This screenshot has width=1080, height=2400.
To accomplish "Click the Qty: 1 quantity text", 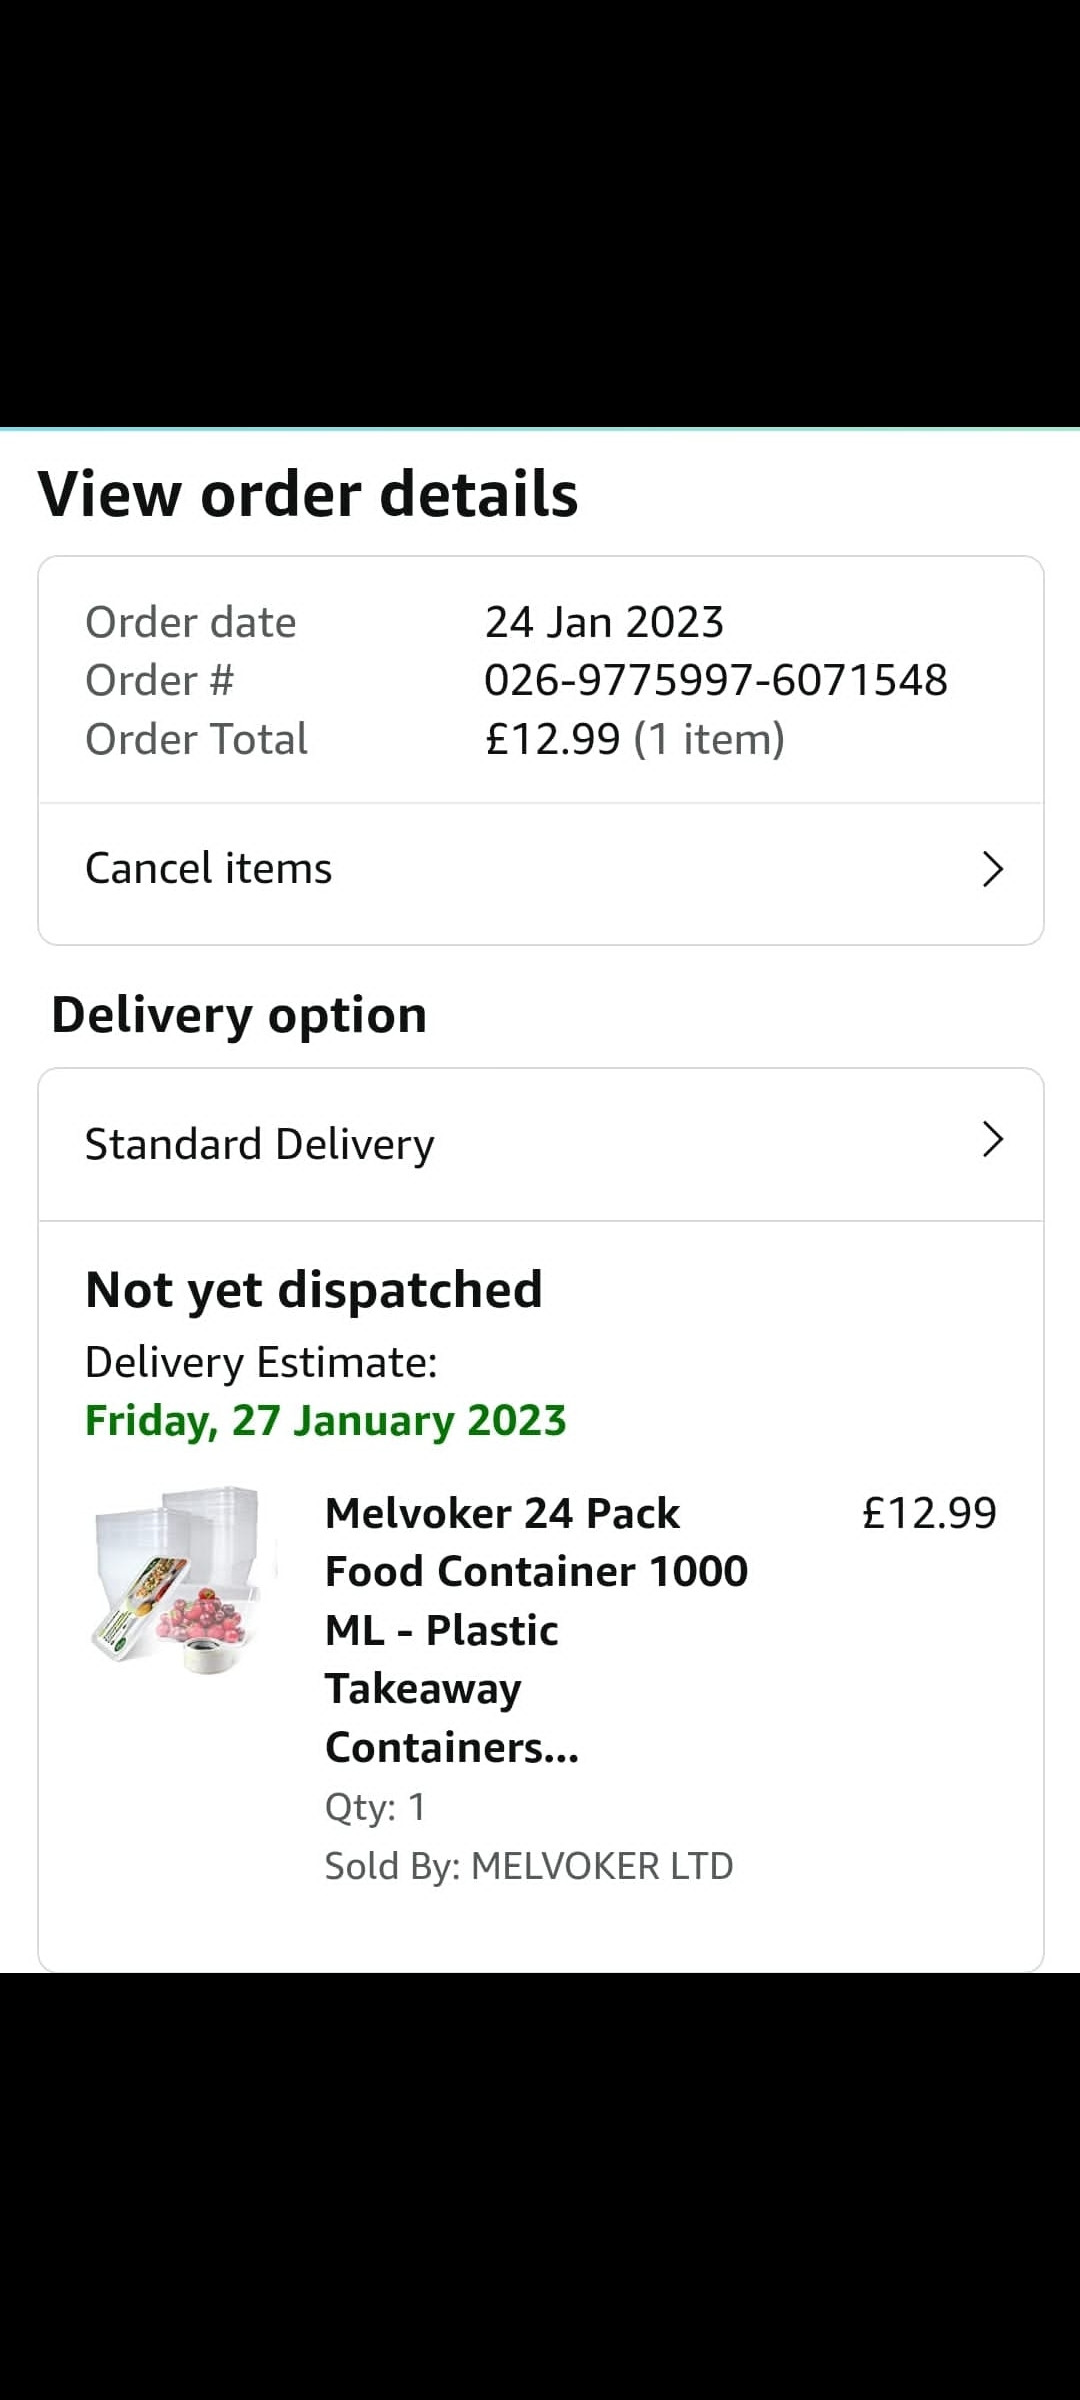I will 375,1807.
